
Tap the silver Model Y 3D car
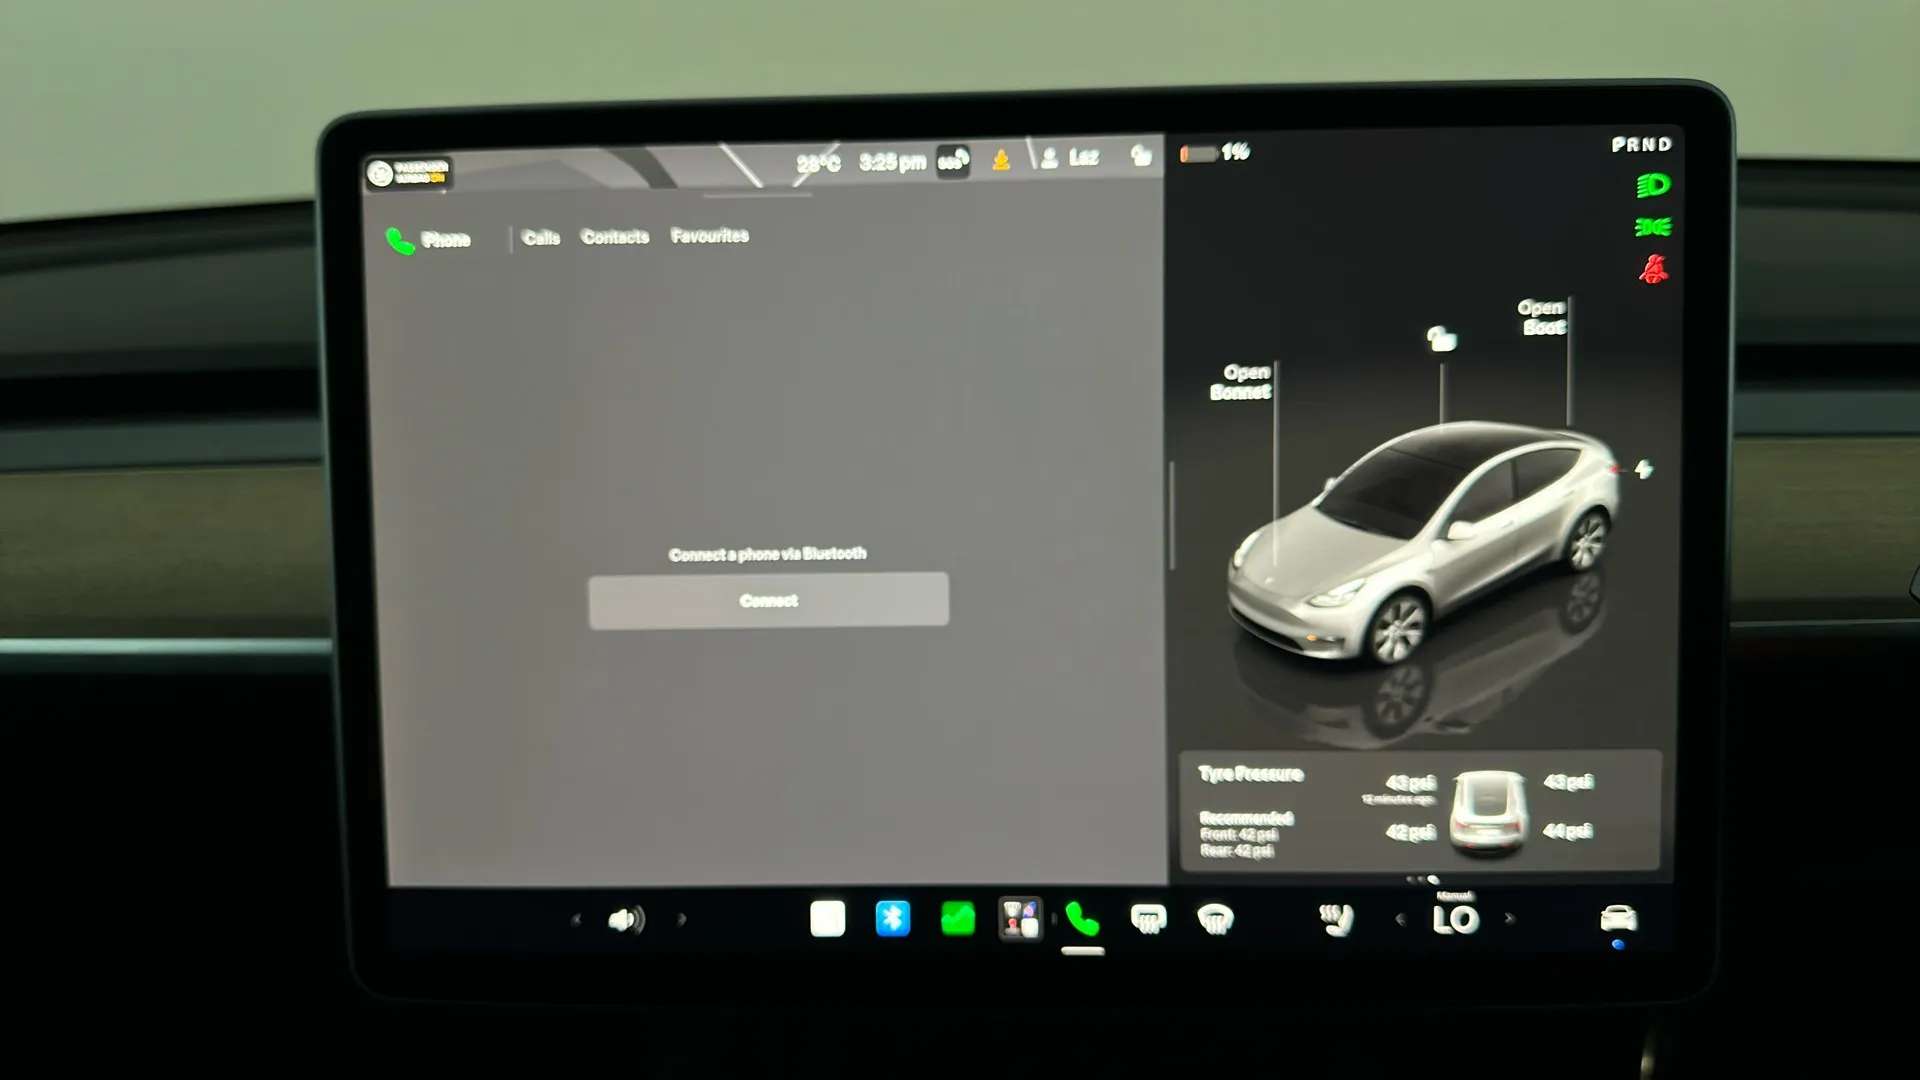click(1422, 544)
